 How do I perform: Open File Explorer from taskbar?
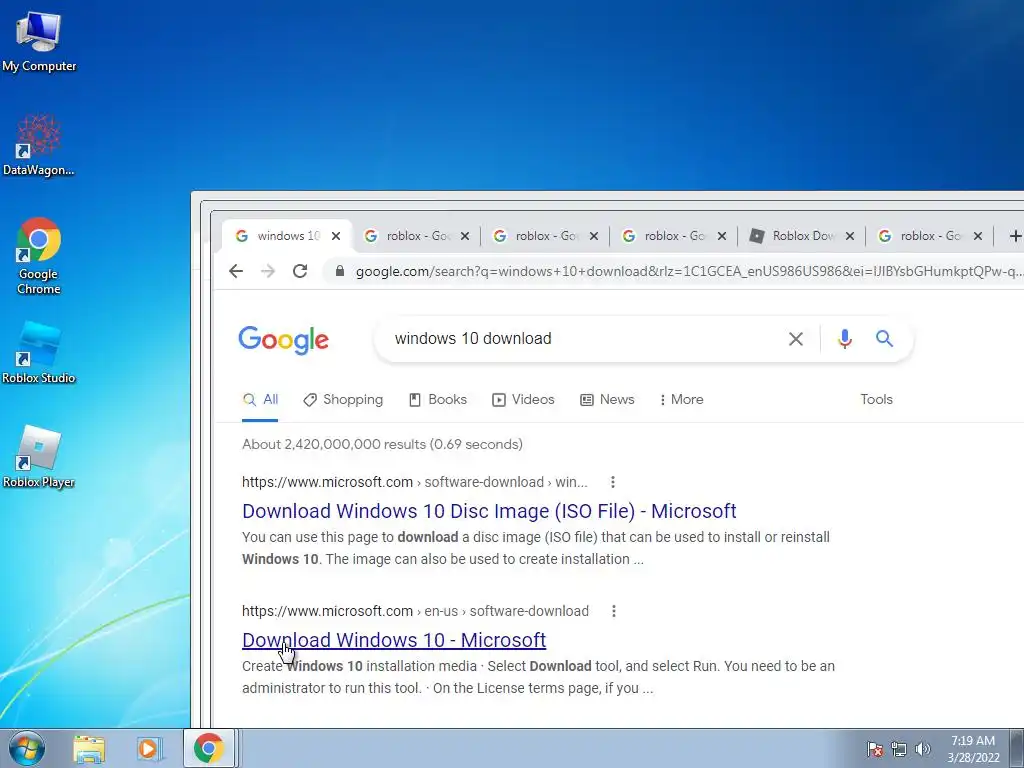point(89,749)
